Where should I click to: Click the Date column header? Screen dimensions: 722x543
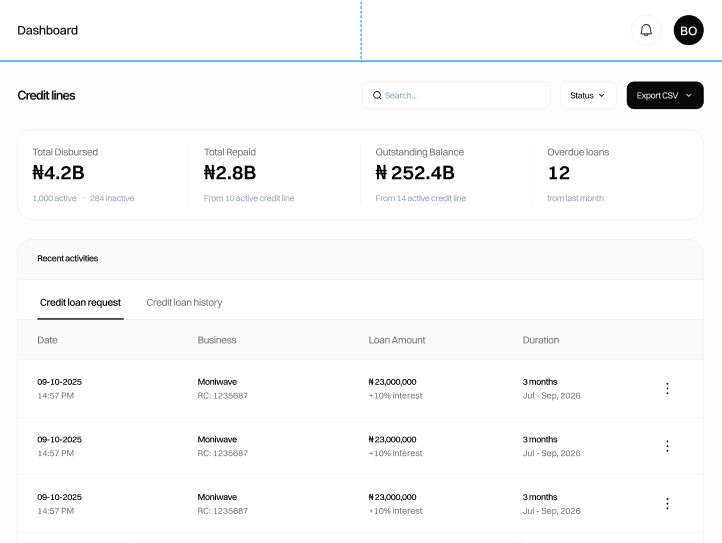pyautogui.click(x=47, y=340)
